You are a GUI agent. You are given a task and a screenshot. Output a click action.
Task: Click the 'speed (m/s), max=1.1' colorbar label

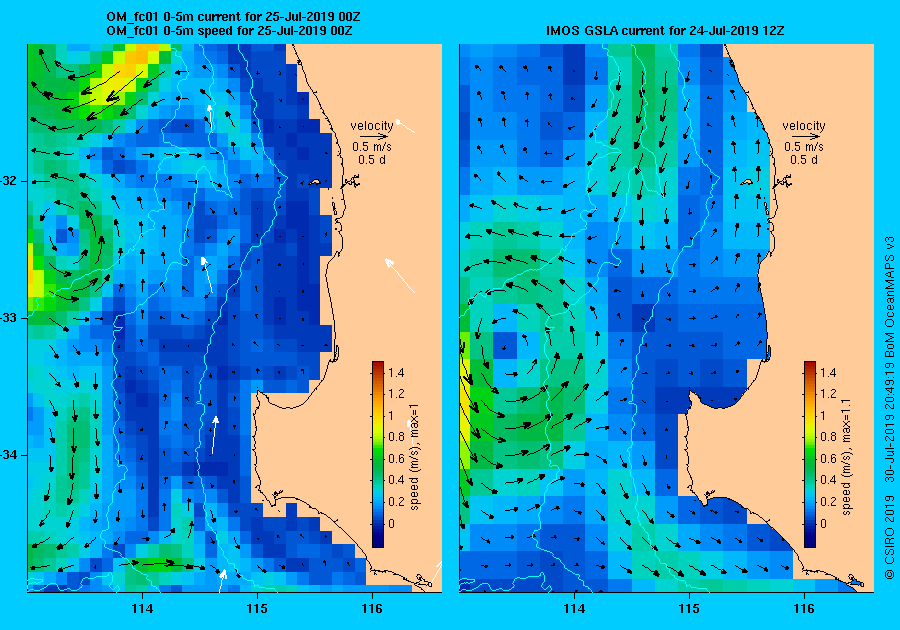point(847,457)
